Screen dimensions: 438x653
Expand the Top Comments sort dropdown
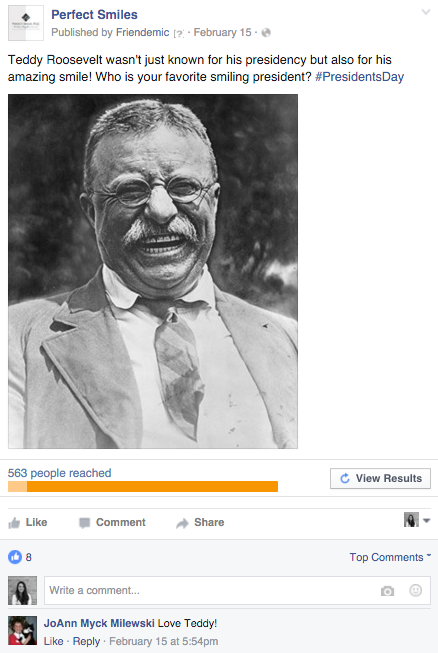coord(390,557)
